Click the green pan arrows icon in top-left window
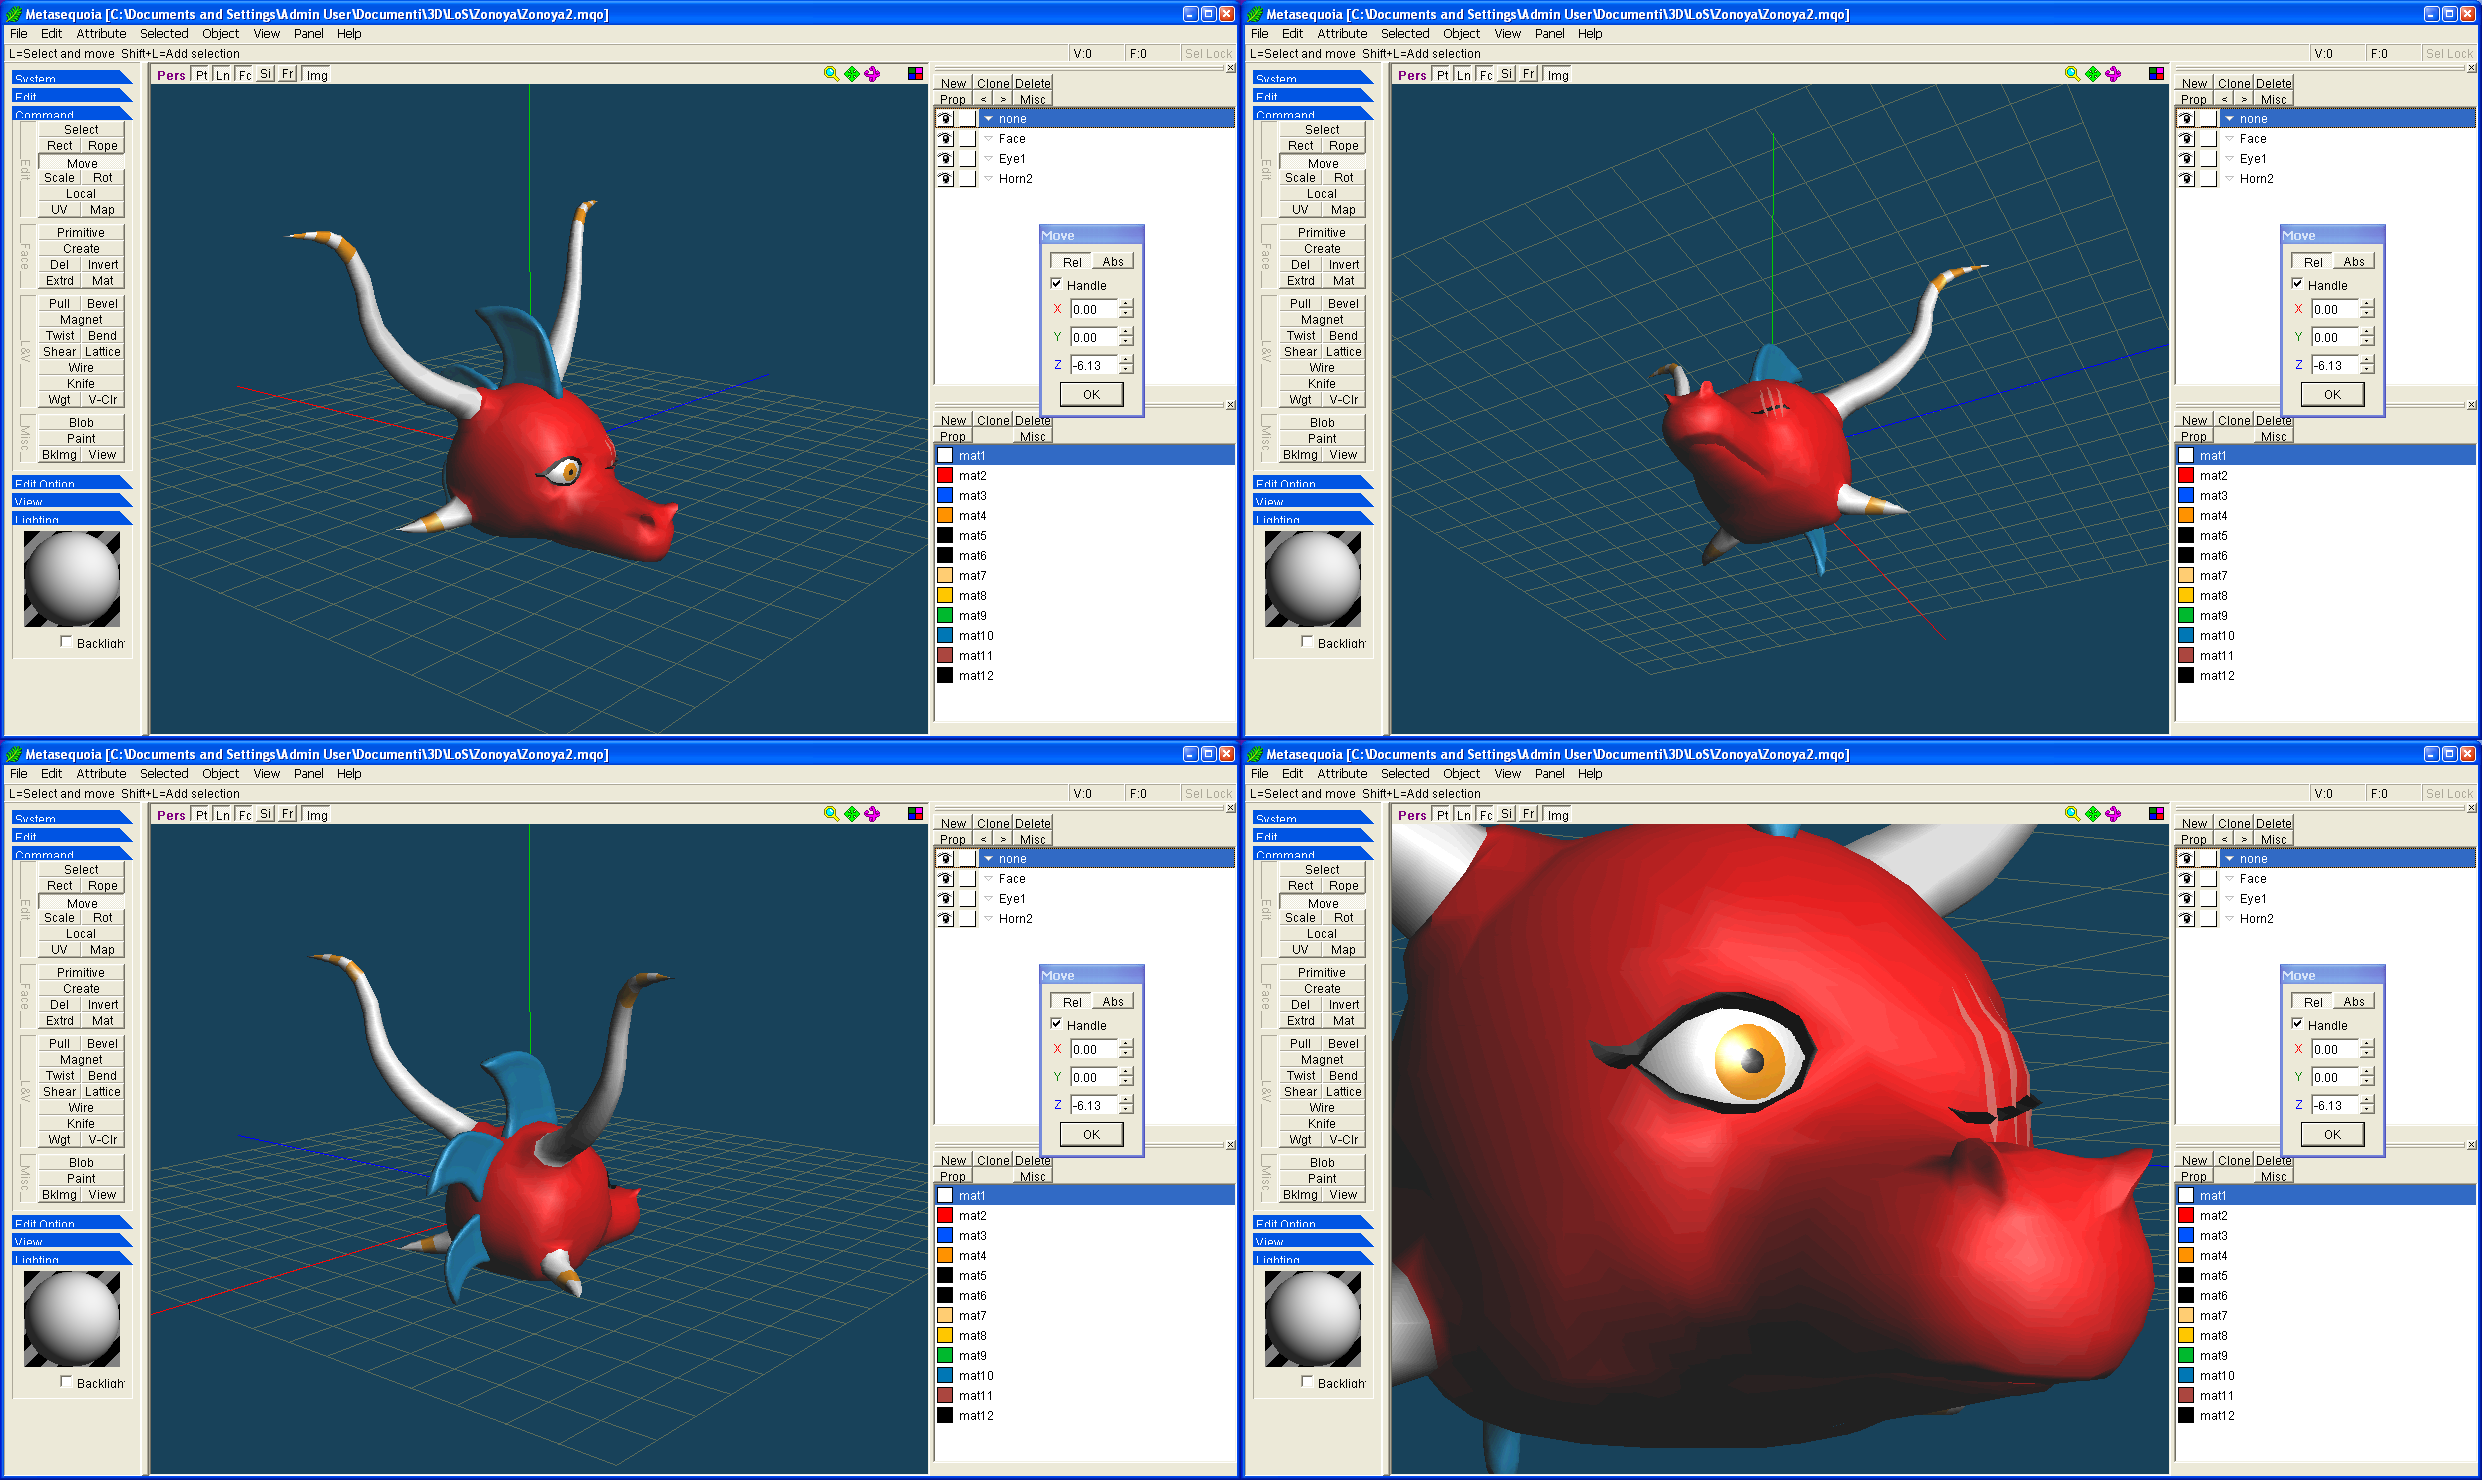The width and height of the screenshot is (2482, 1480). coord(852,74)
